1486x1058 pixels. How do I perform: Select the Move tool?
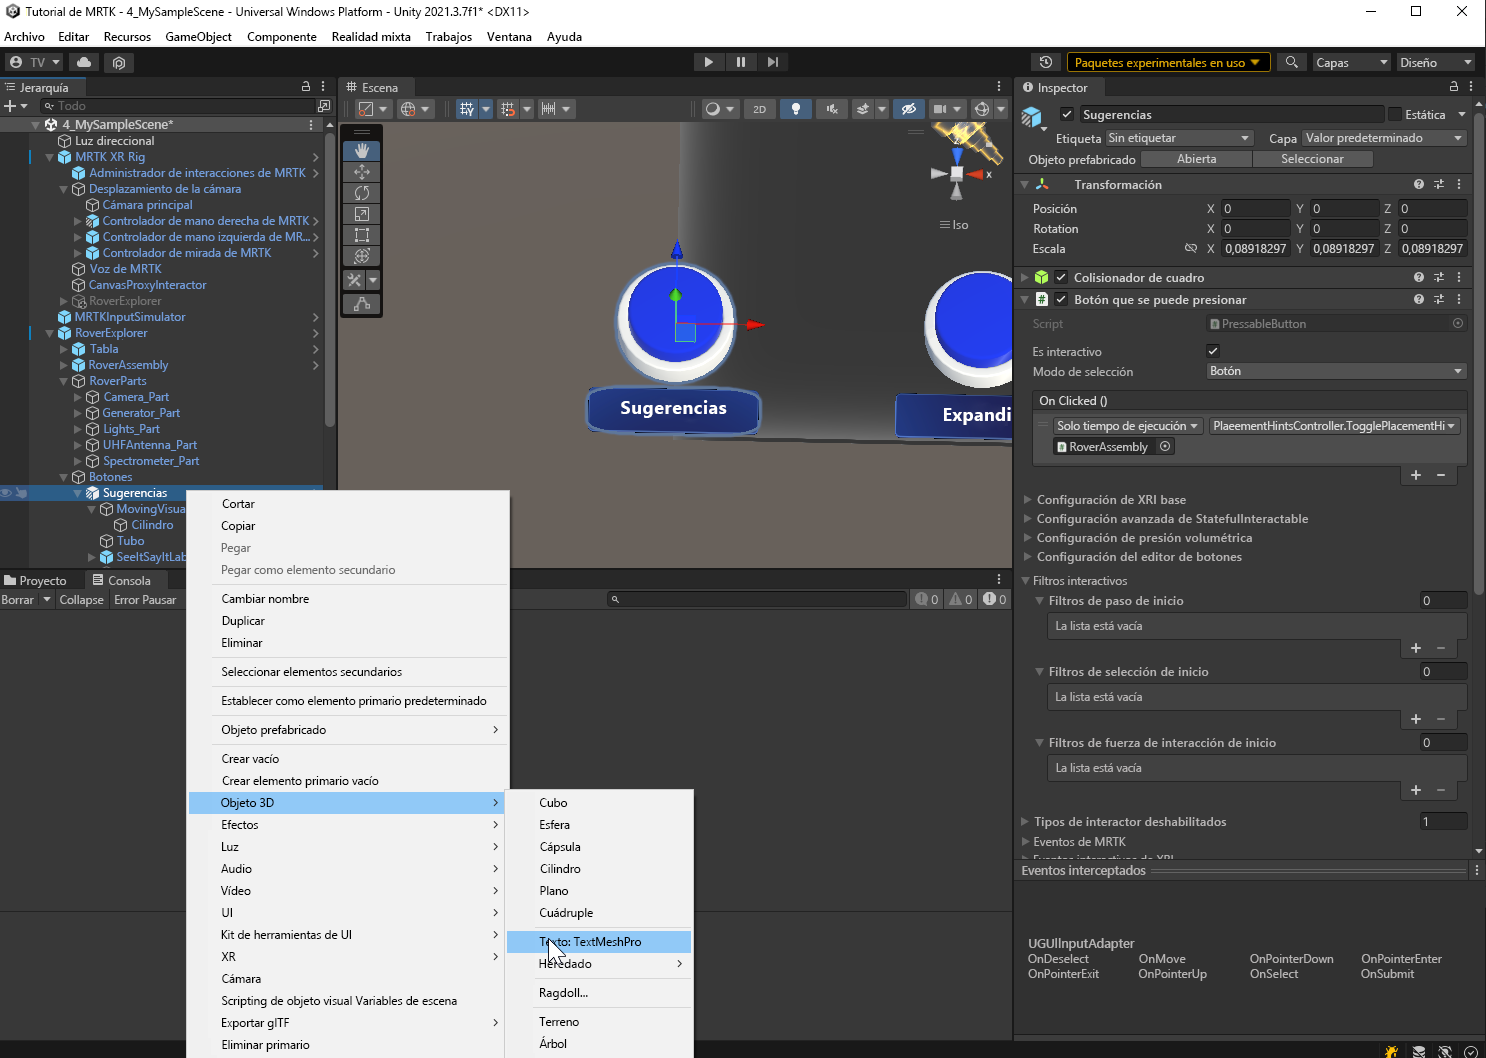tap(361, 172)
